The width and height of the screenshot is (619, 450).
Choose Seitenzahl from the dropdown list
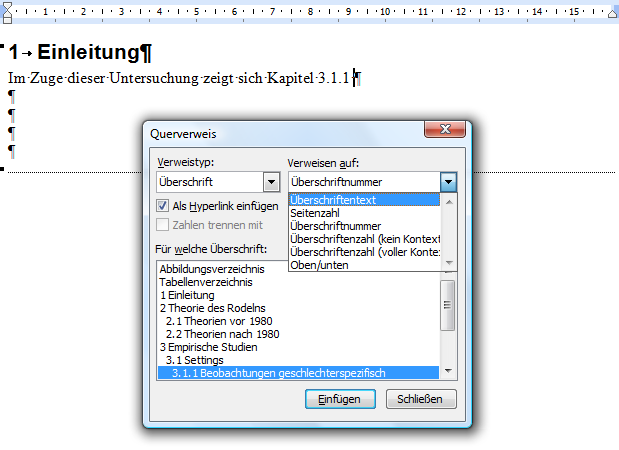[364, 213]
